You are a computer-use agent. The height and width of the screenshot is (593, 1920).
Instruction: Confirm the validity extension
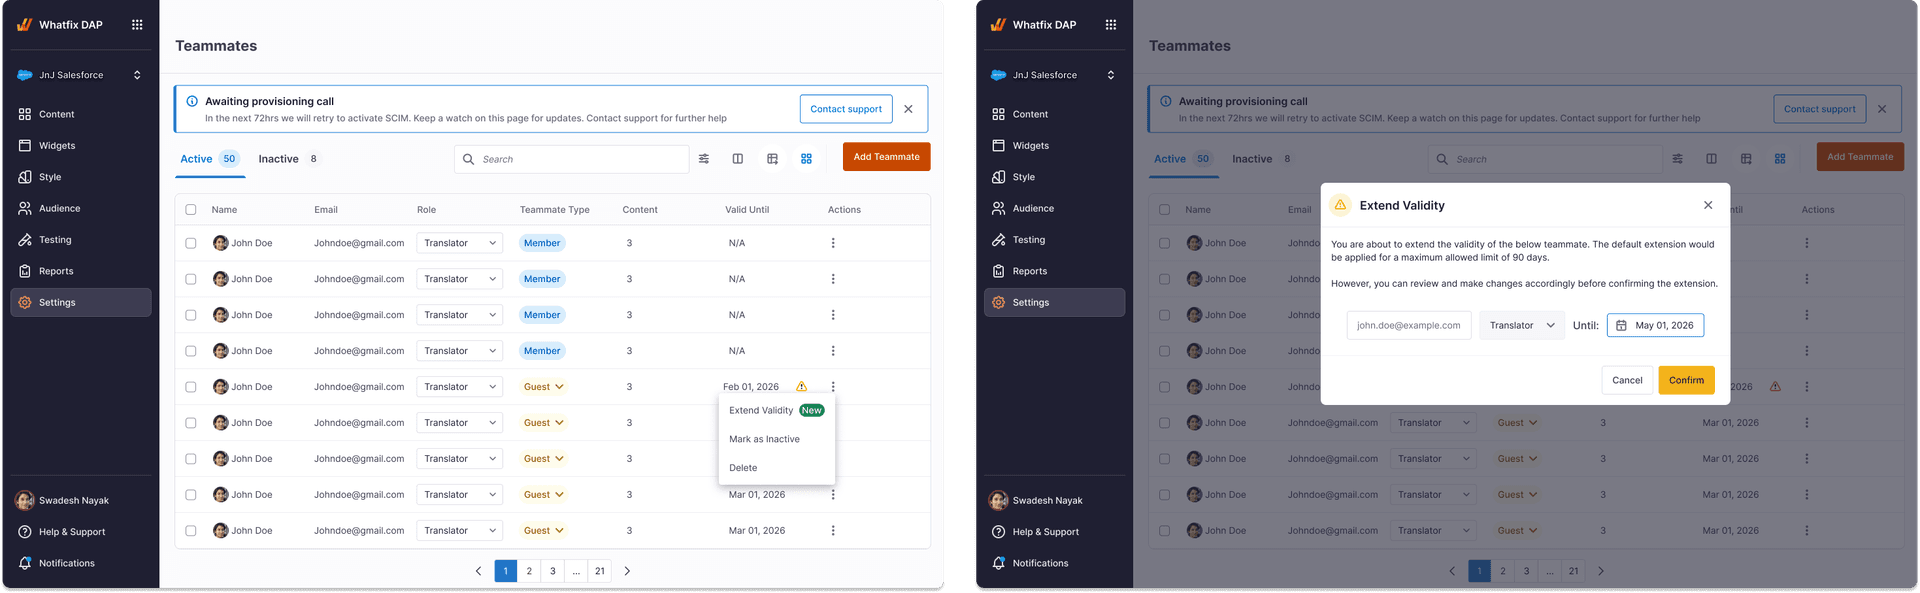click(1686, 380)
